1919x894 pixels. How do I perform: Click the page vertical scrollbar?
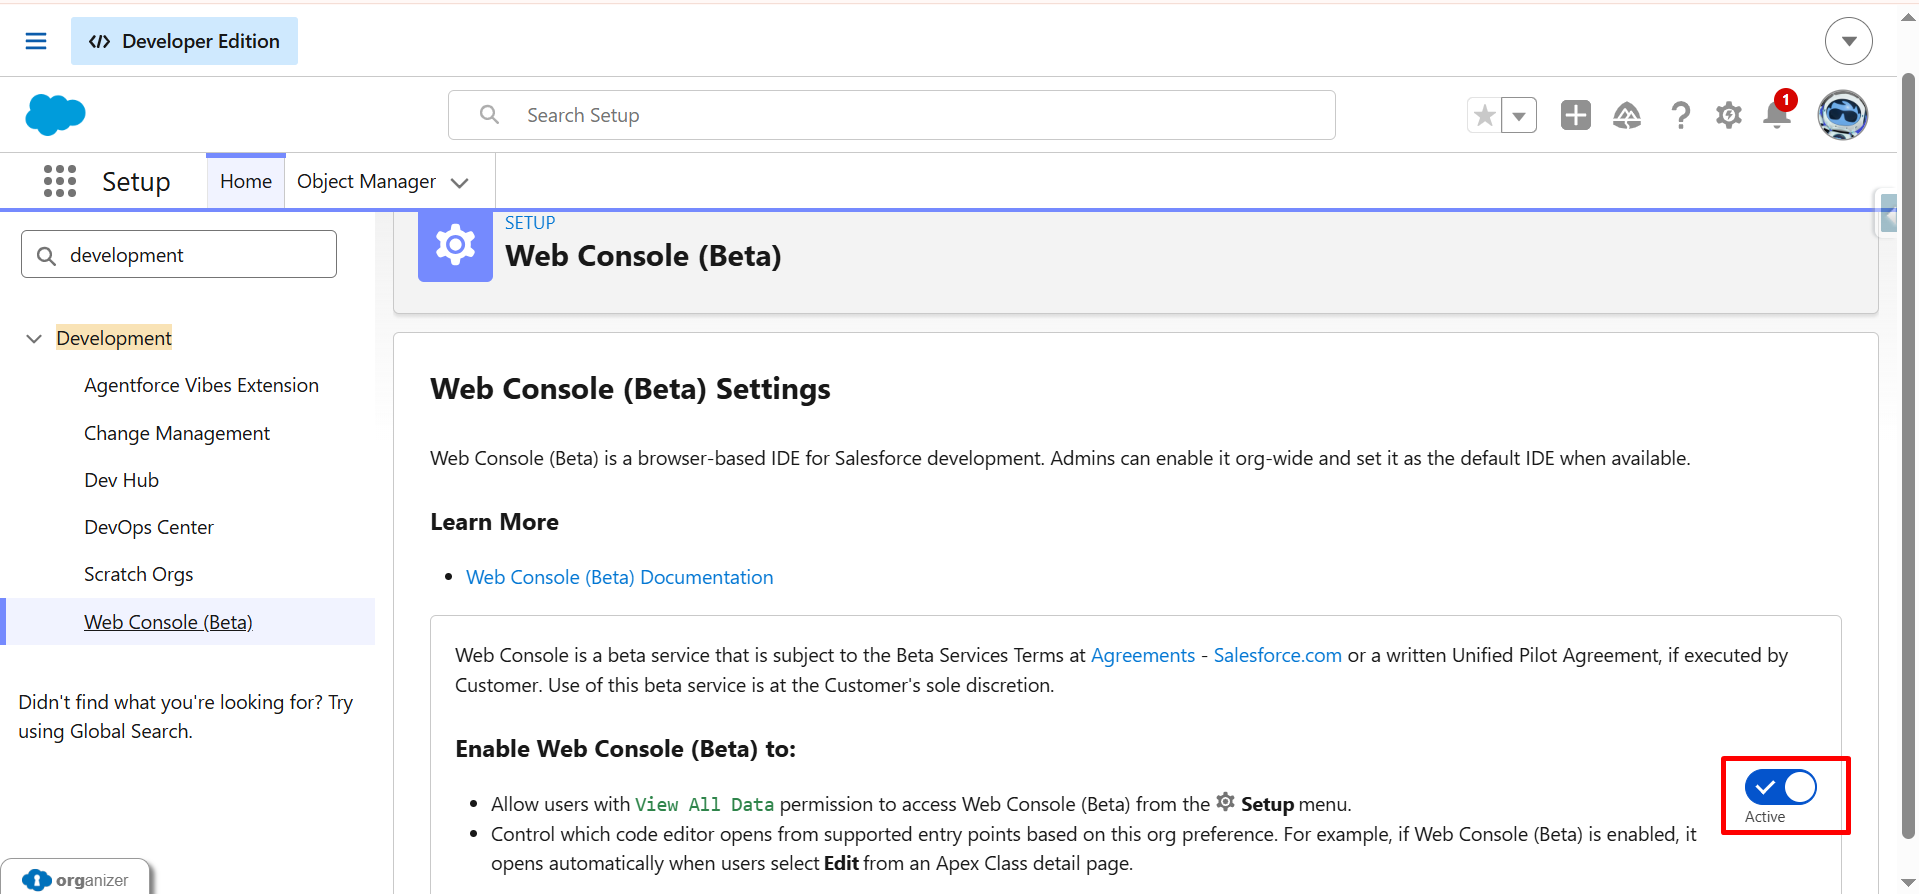point(1908,454)
